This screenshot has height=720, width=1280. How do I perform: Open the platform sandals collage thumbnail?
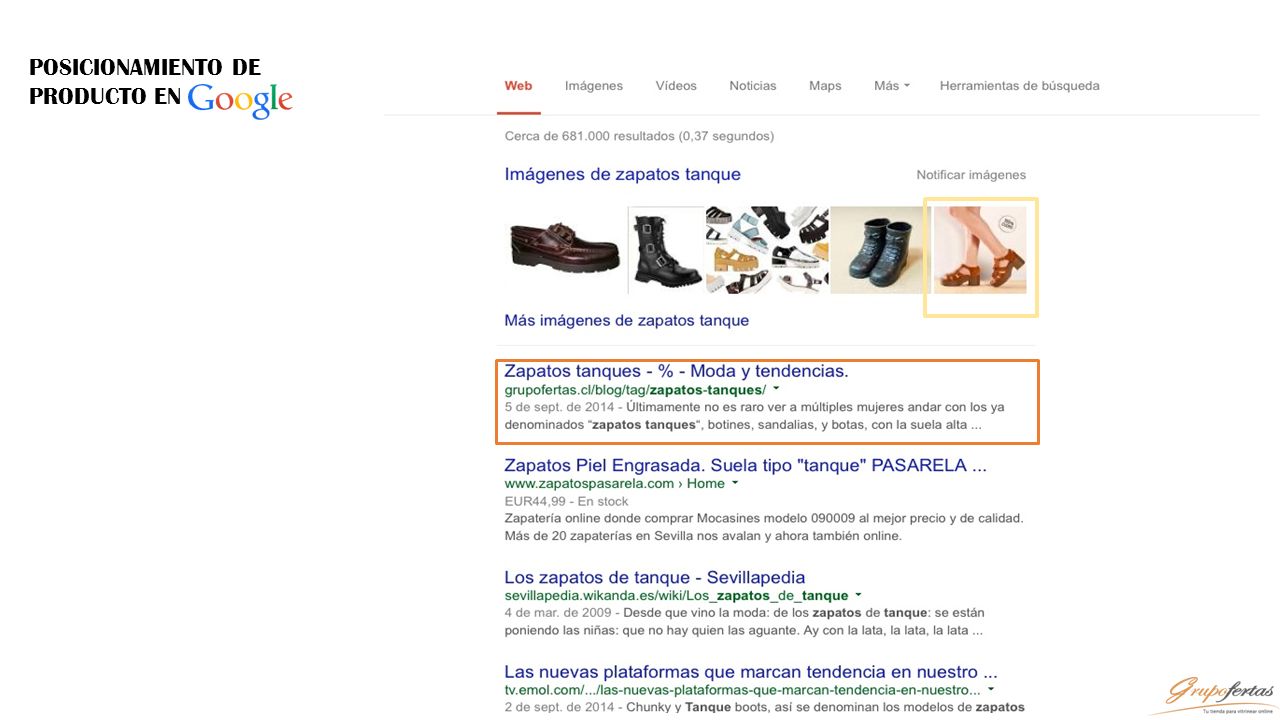767,250
